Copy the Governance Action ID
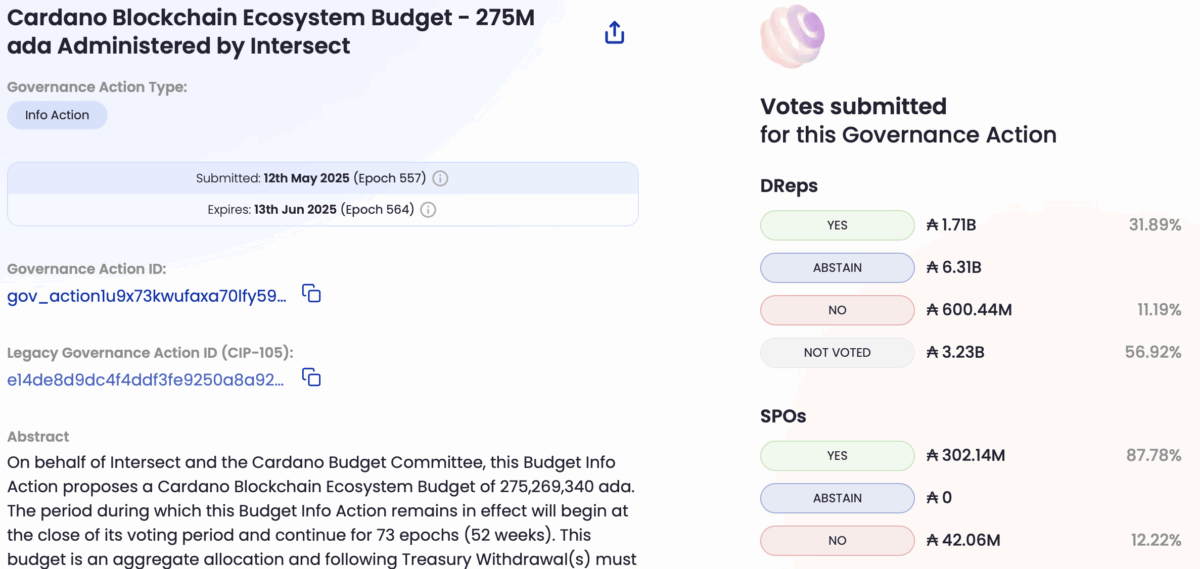Viewport: 1200px width, 569px height. coord(312,295)
